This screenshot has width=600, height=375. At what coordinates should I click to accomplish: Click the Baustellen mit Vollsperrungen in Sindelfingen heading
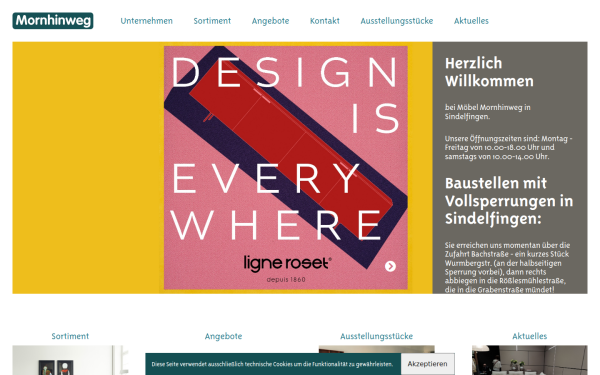pos(509,201)
